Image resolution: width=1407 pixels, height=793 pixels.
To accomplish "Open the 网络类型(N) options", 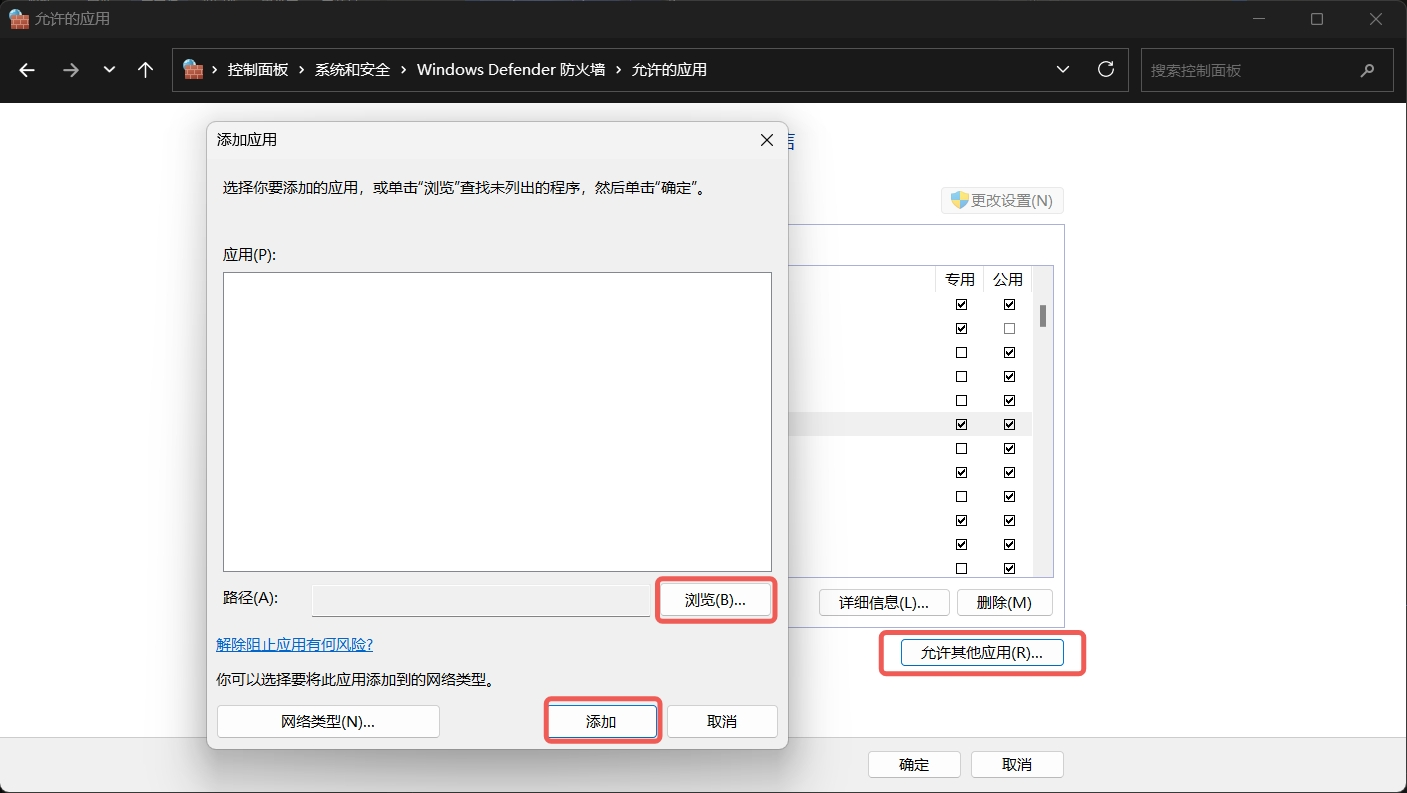I will pos(328,721).
